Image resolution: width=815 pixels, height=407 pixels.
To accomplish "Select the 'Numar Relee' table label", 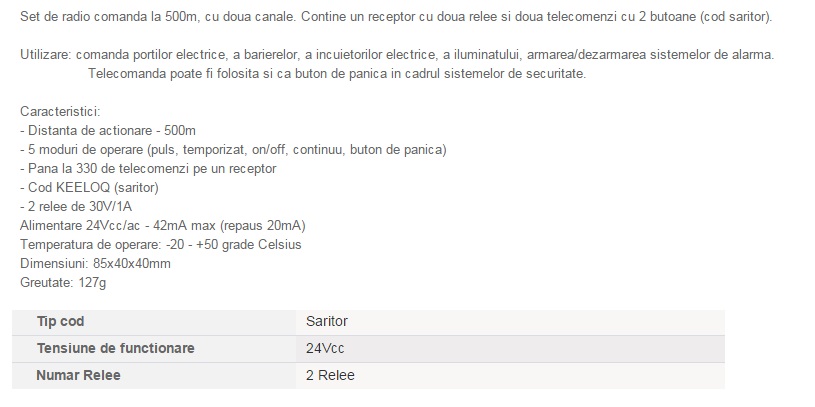I will click(75, 375).
